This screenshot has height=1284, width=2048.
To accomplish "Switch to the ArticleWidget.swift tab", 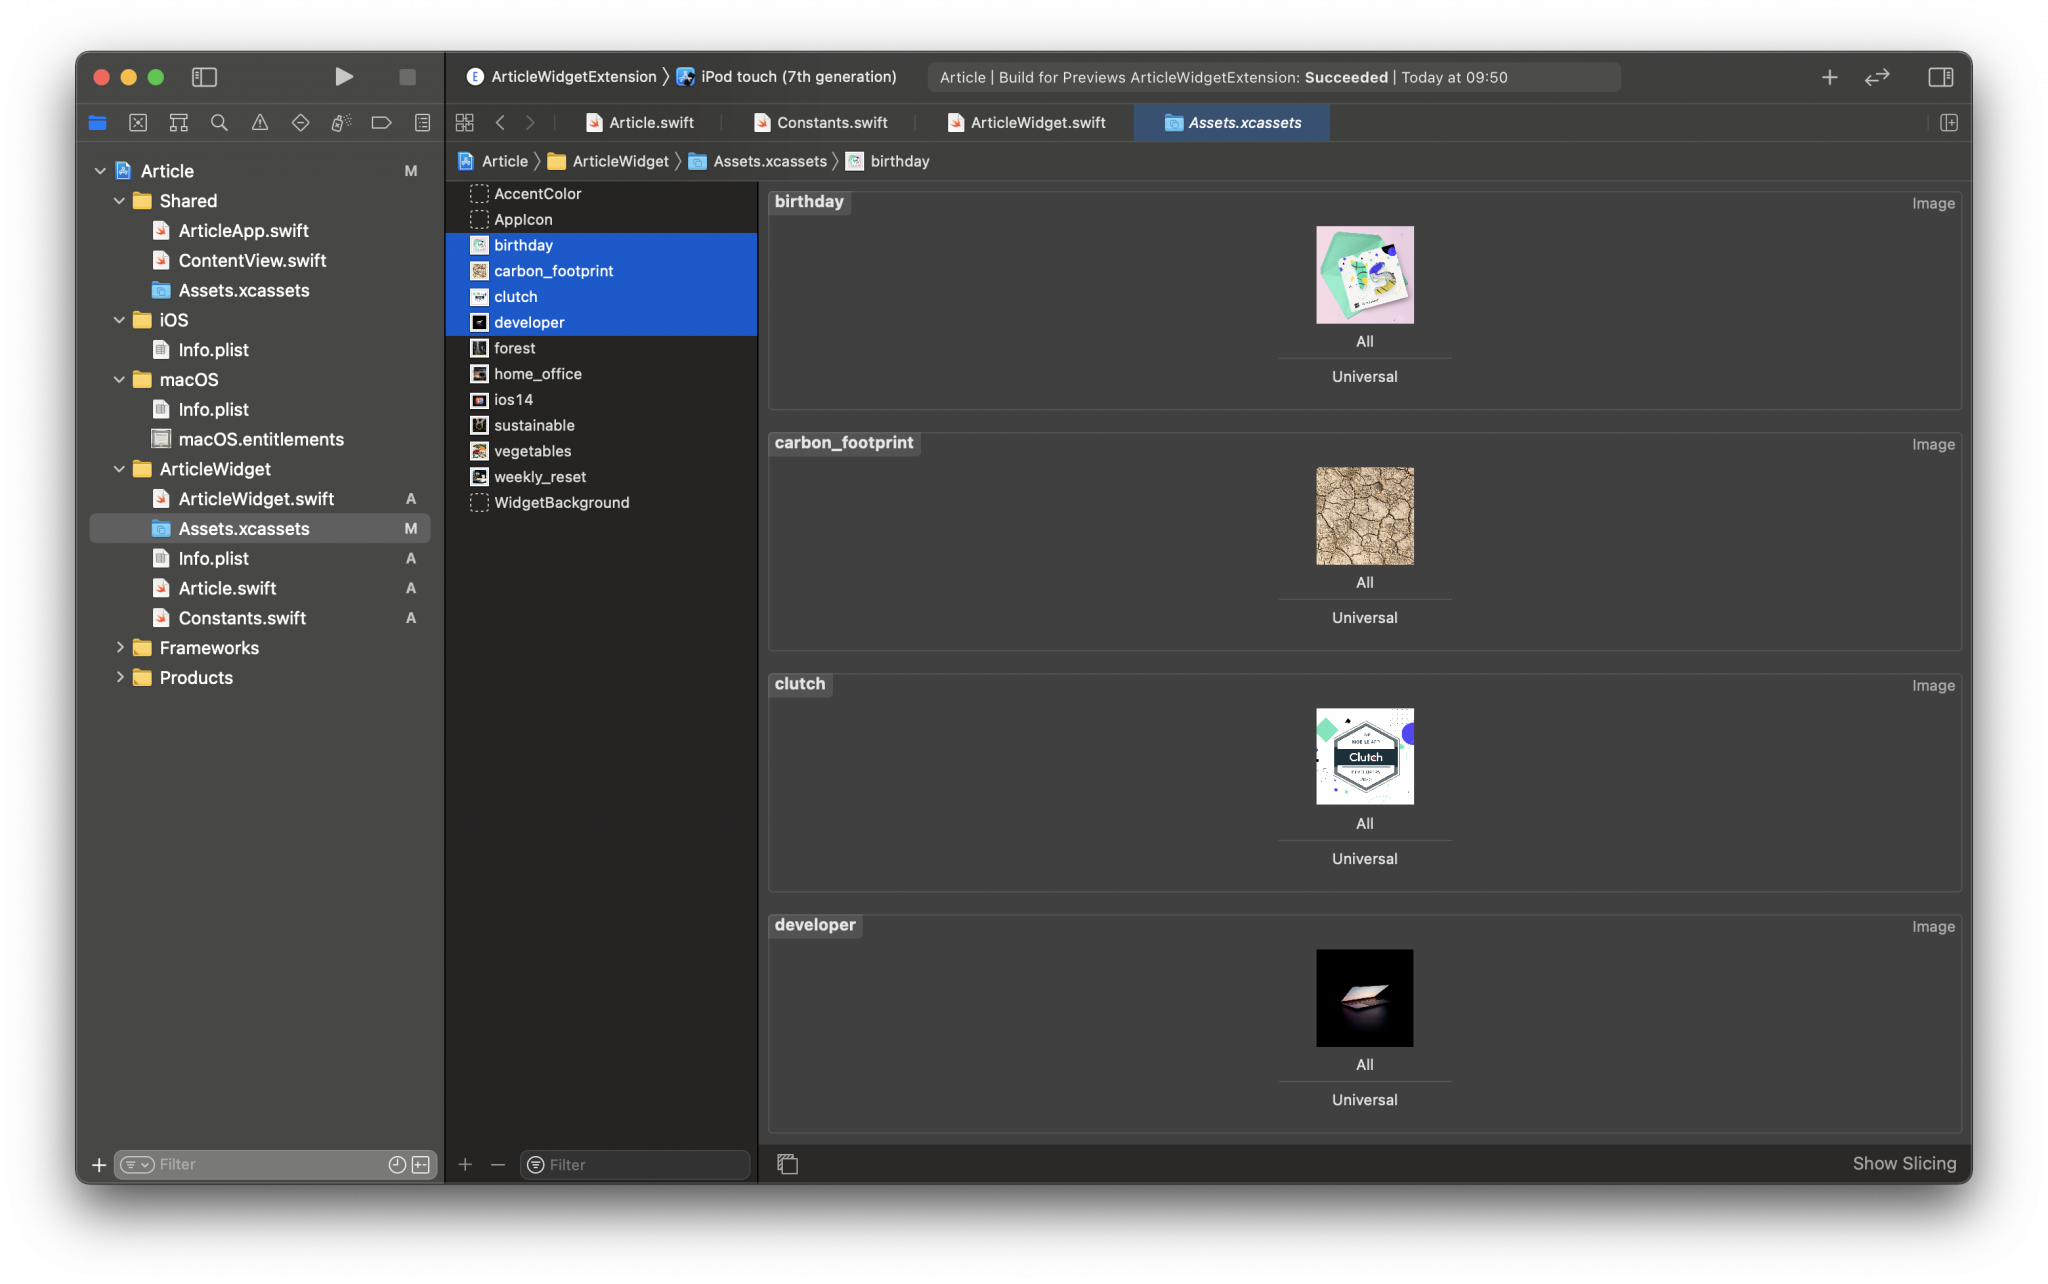I will coord(1037,122).
